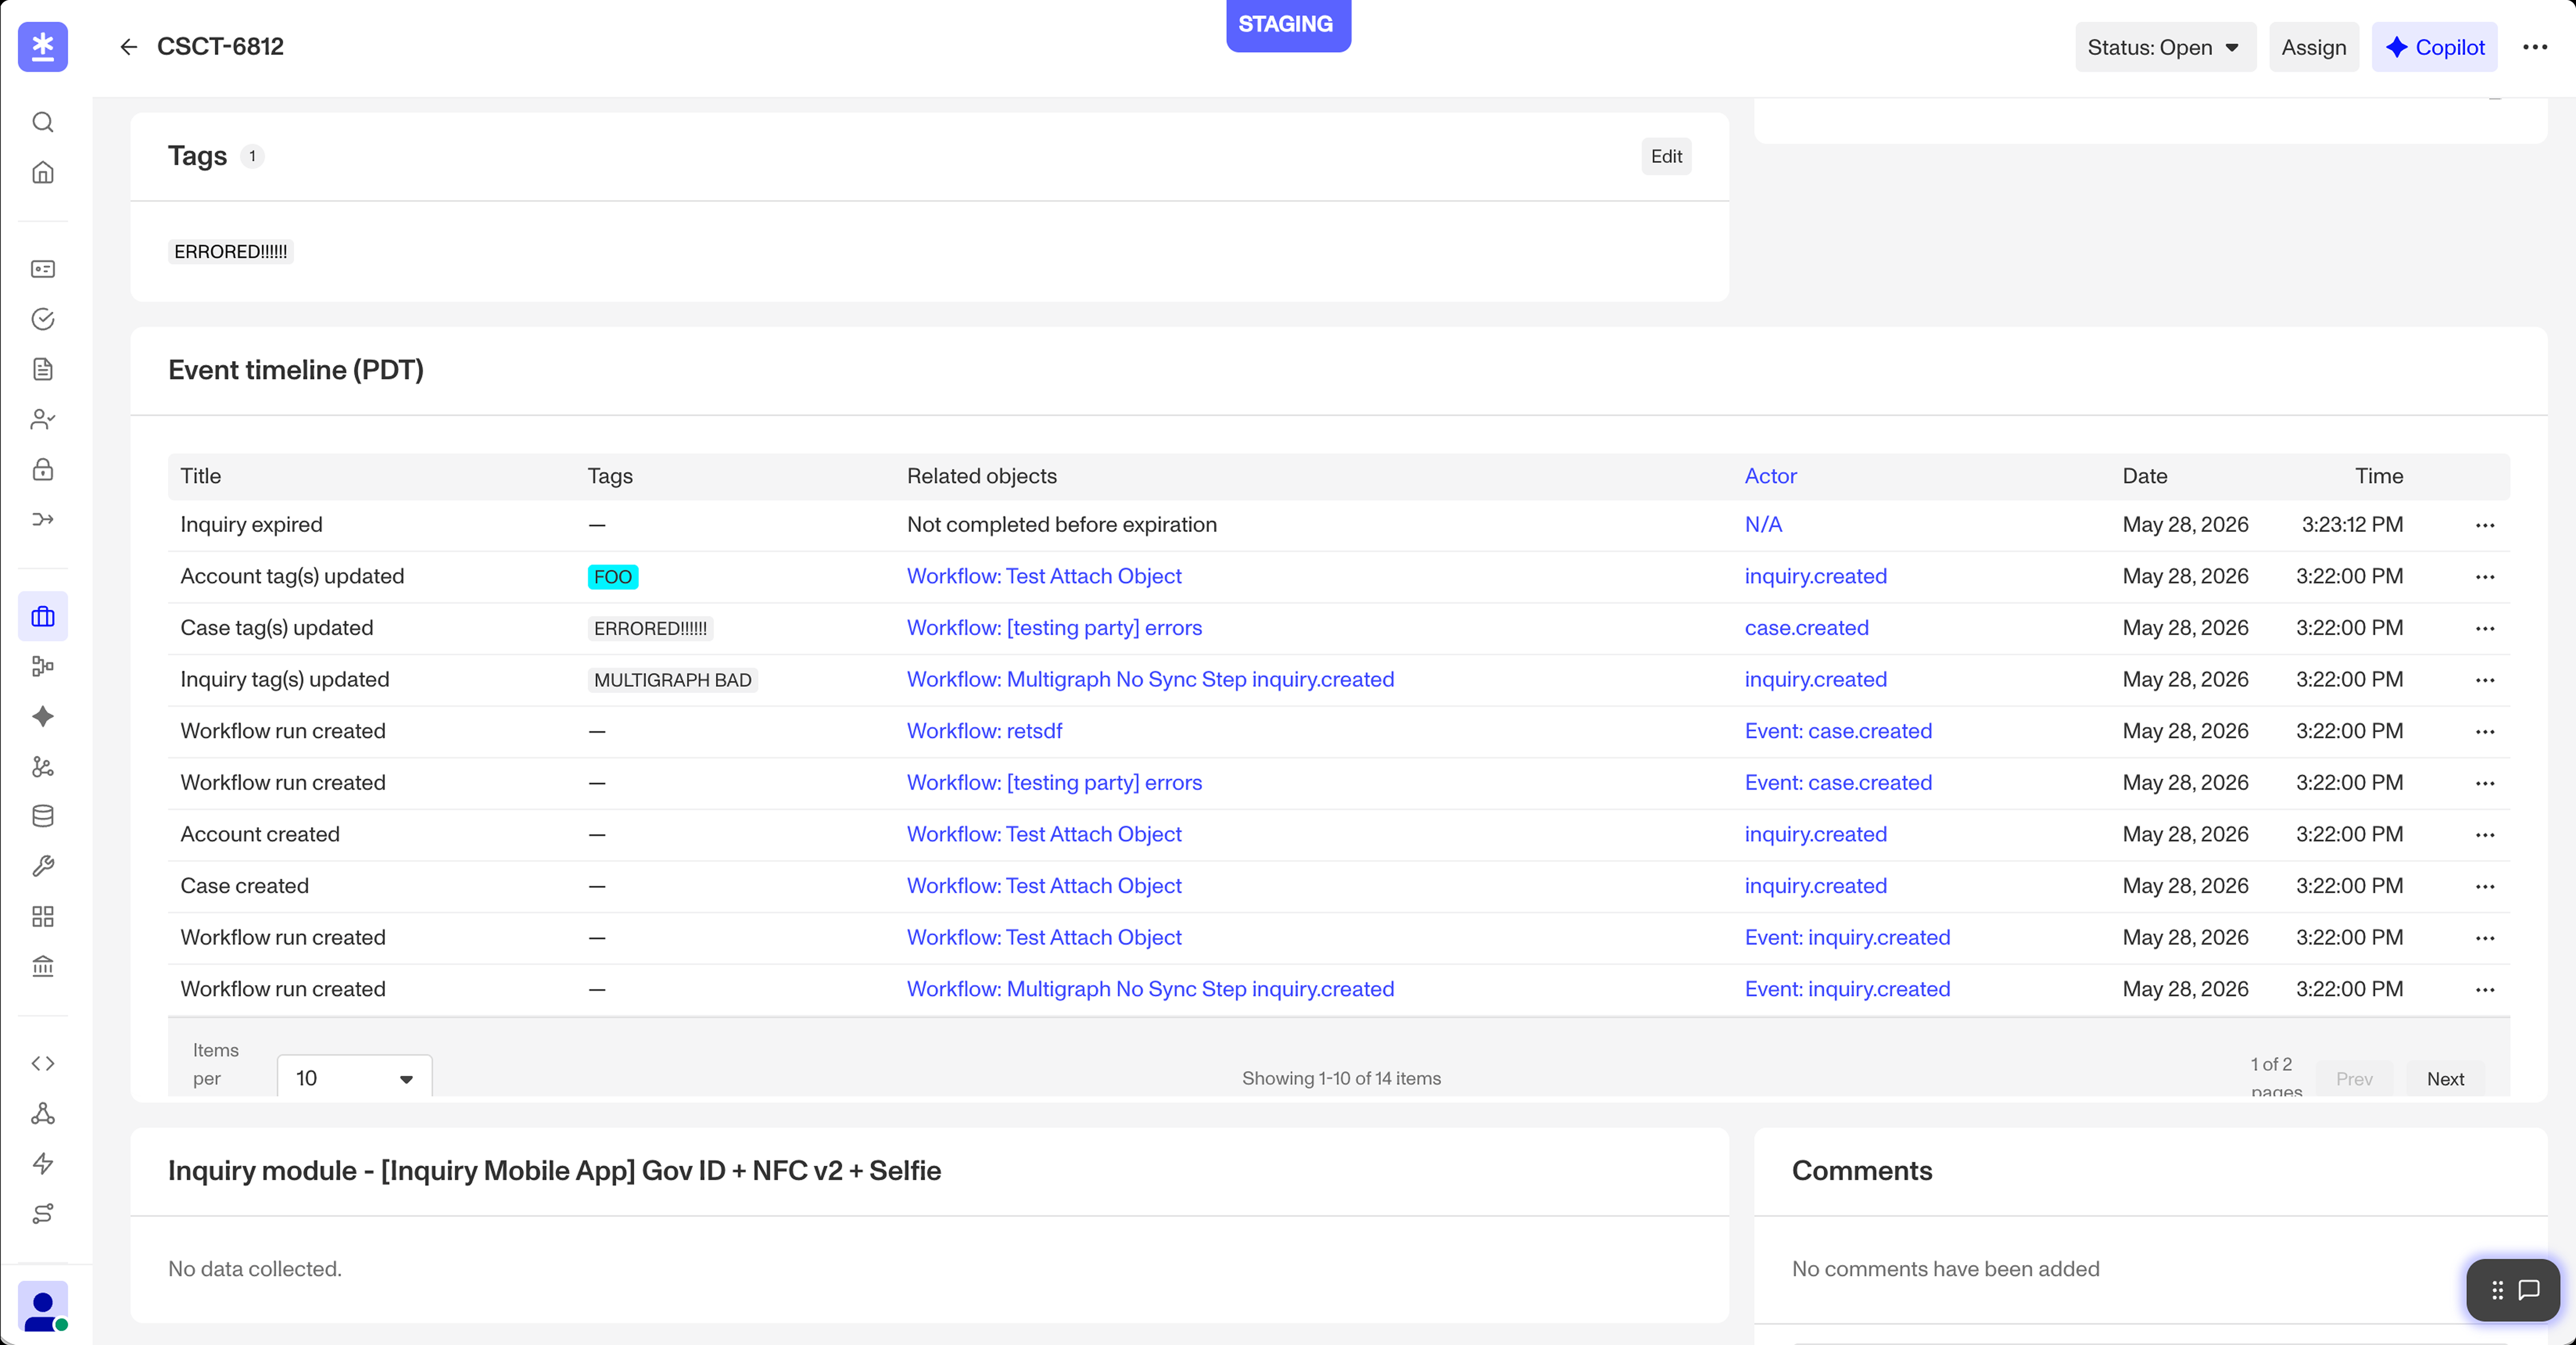Click the Inquiry expired title
Screen dimensions: 2576x1345
(x=251, y=525)
